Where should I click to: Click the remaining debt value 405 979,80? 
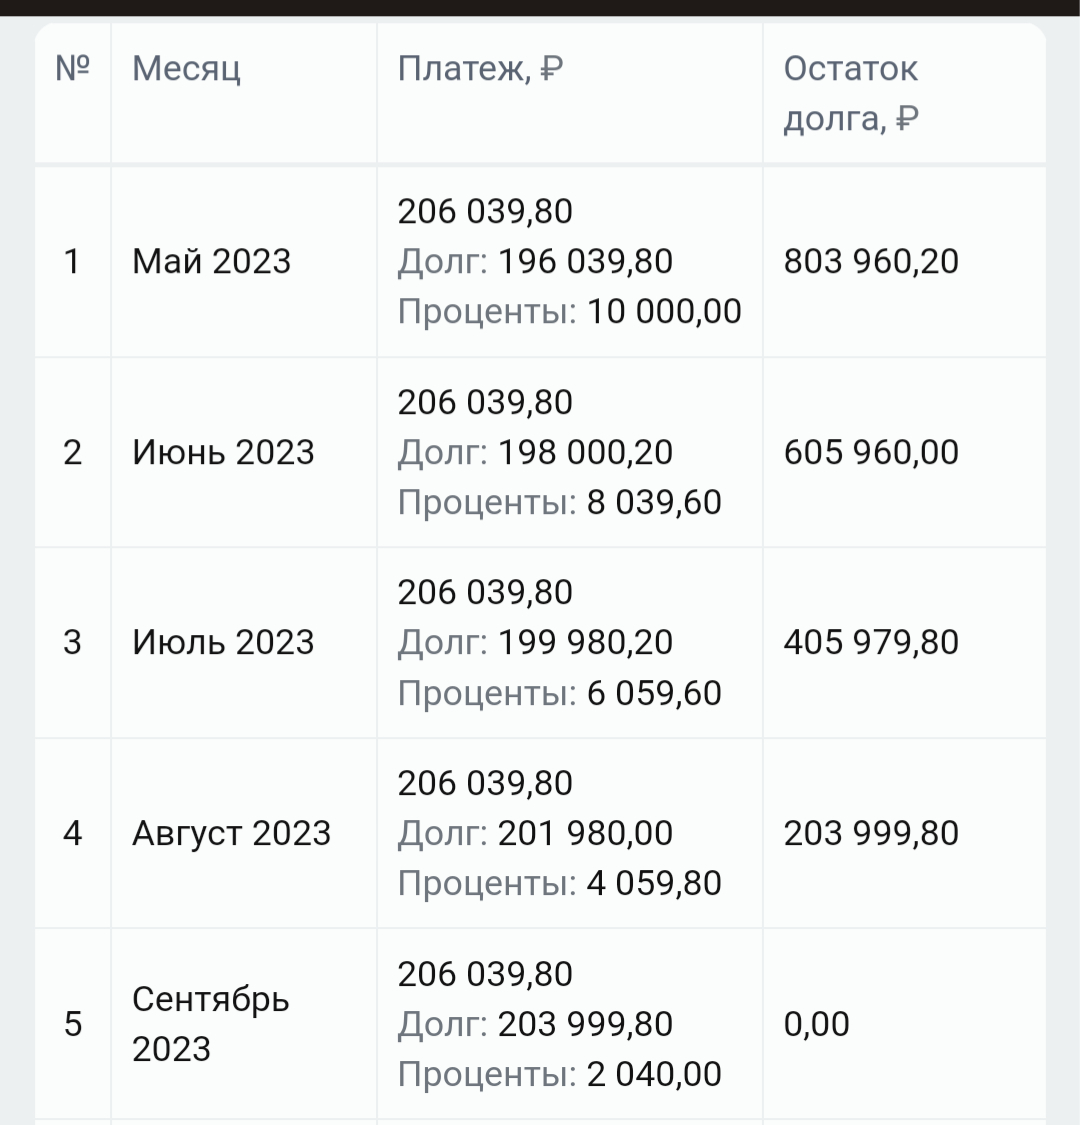tap(871, 642)
